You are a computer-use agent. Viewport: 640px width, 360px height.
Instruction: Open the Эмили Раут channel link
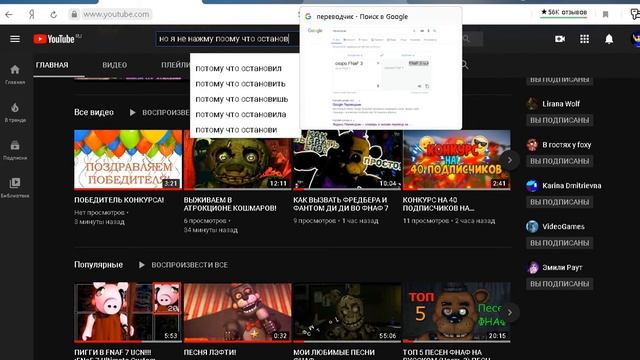(x=562, y=267)
